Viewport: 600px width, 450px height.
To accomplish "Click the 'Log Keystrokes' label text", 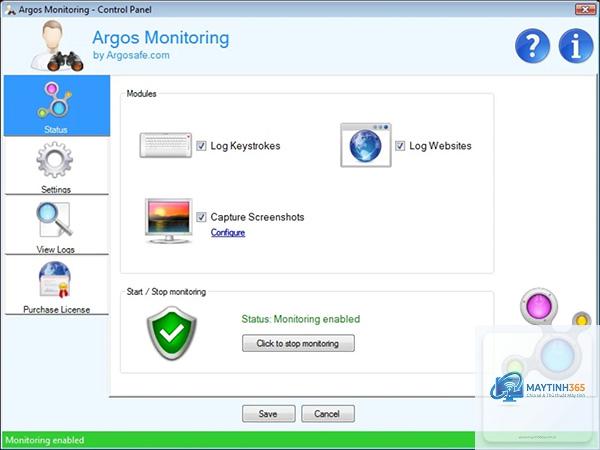I will (x=245, y=146).
